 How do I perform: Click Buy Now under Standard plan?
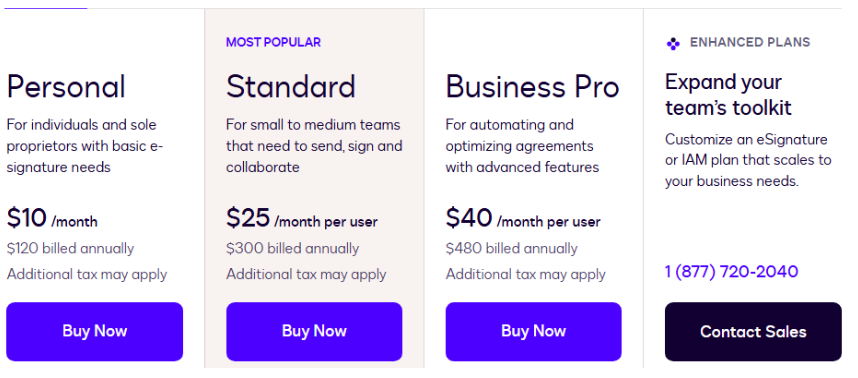(x=314, y=332)
